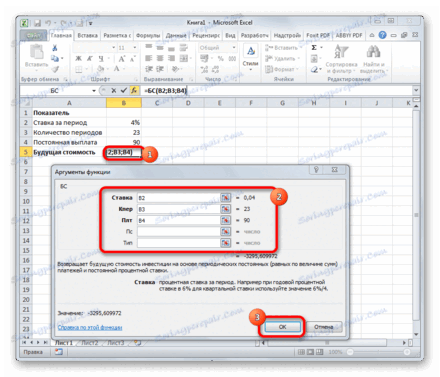Click the Cut scissors icon
This screenshot has height=377, width=440.
click(55, 48)
